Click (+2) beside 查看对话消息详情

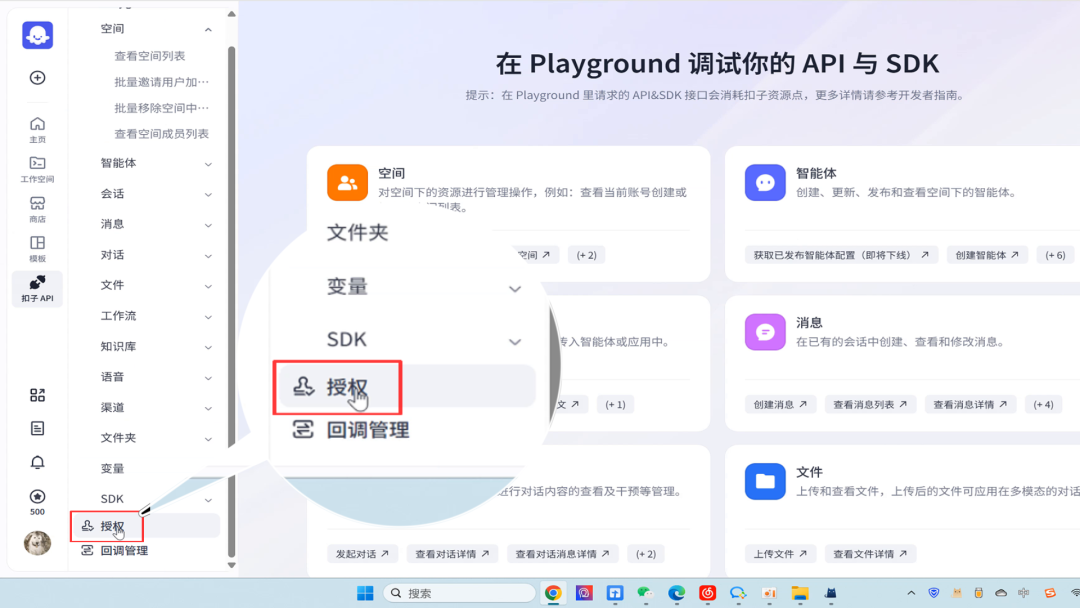[645, 554]
